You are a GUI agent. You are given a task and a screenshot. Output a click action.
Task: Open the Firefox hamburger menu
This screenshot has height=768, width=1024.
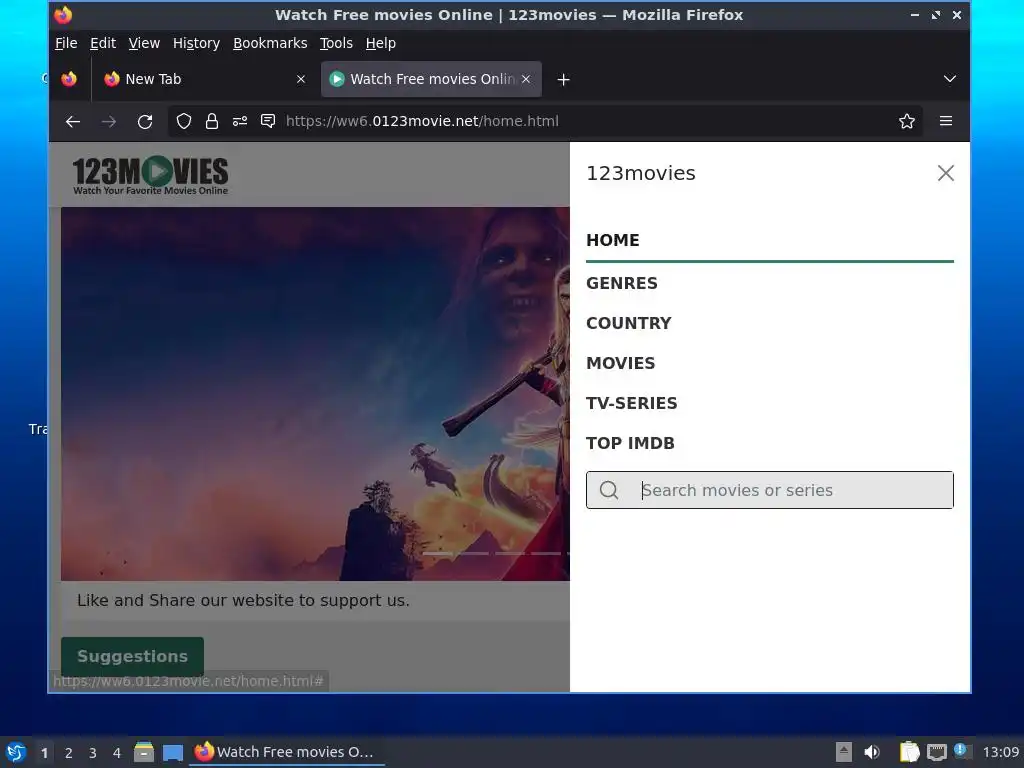point(946,121)
